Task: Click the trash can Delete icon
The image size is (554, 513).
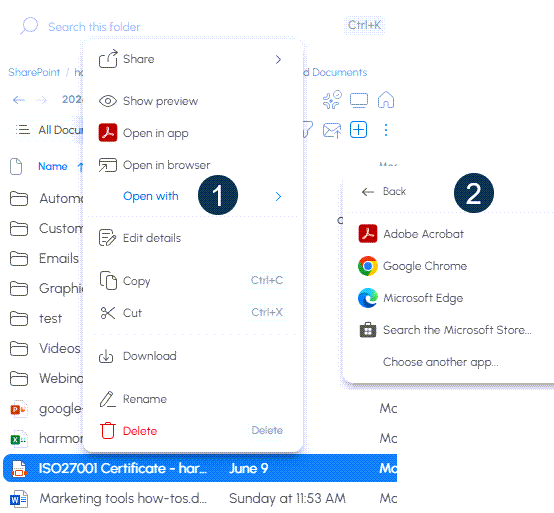Action: pyautogui.click(x=108, y=430)
